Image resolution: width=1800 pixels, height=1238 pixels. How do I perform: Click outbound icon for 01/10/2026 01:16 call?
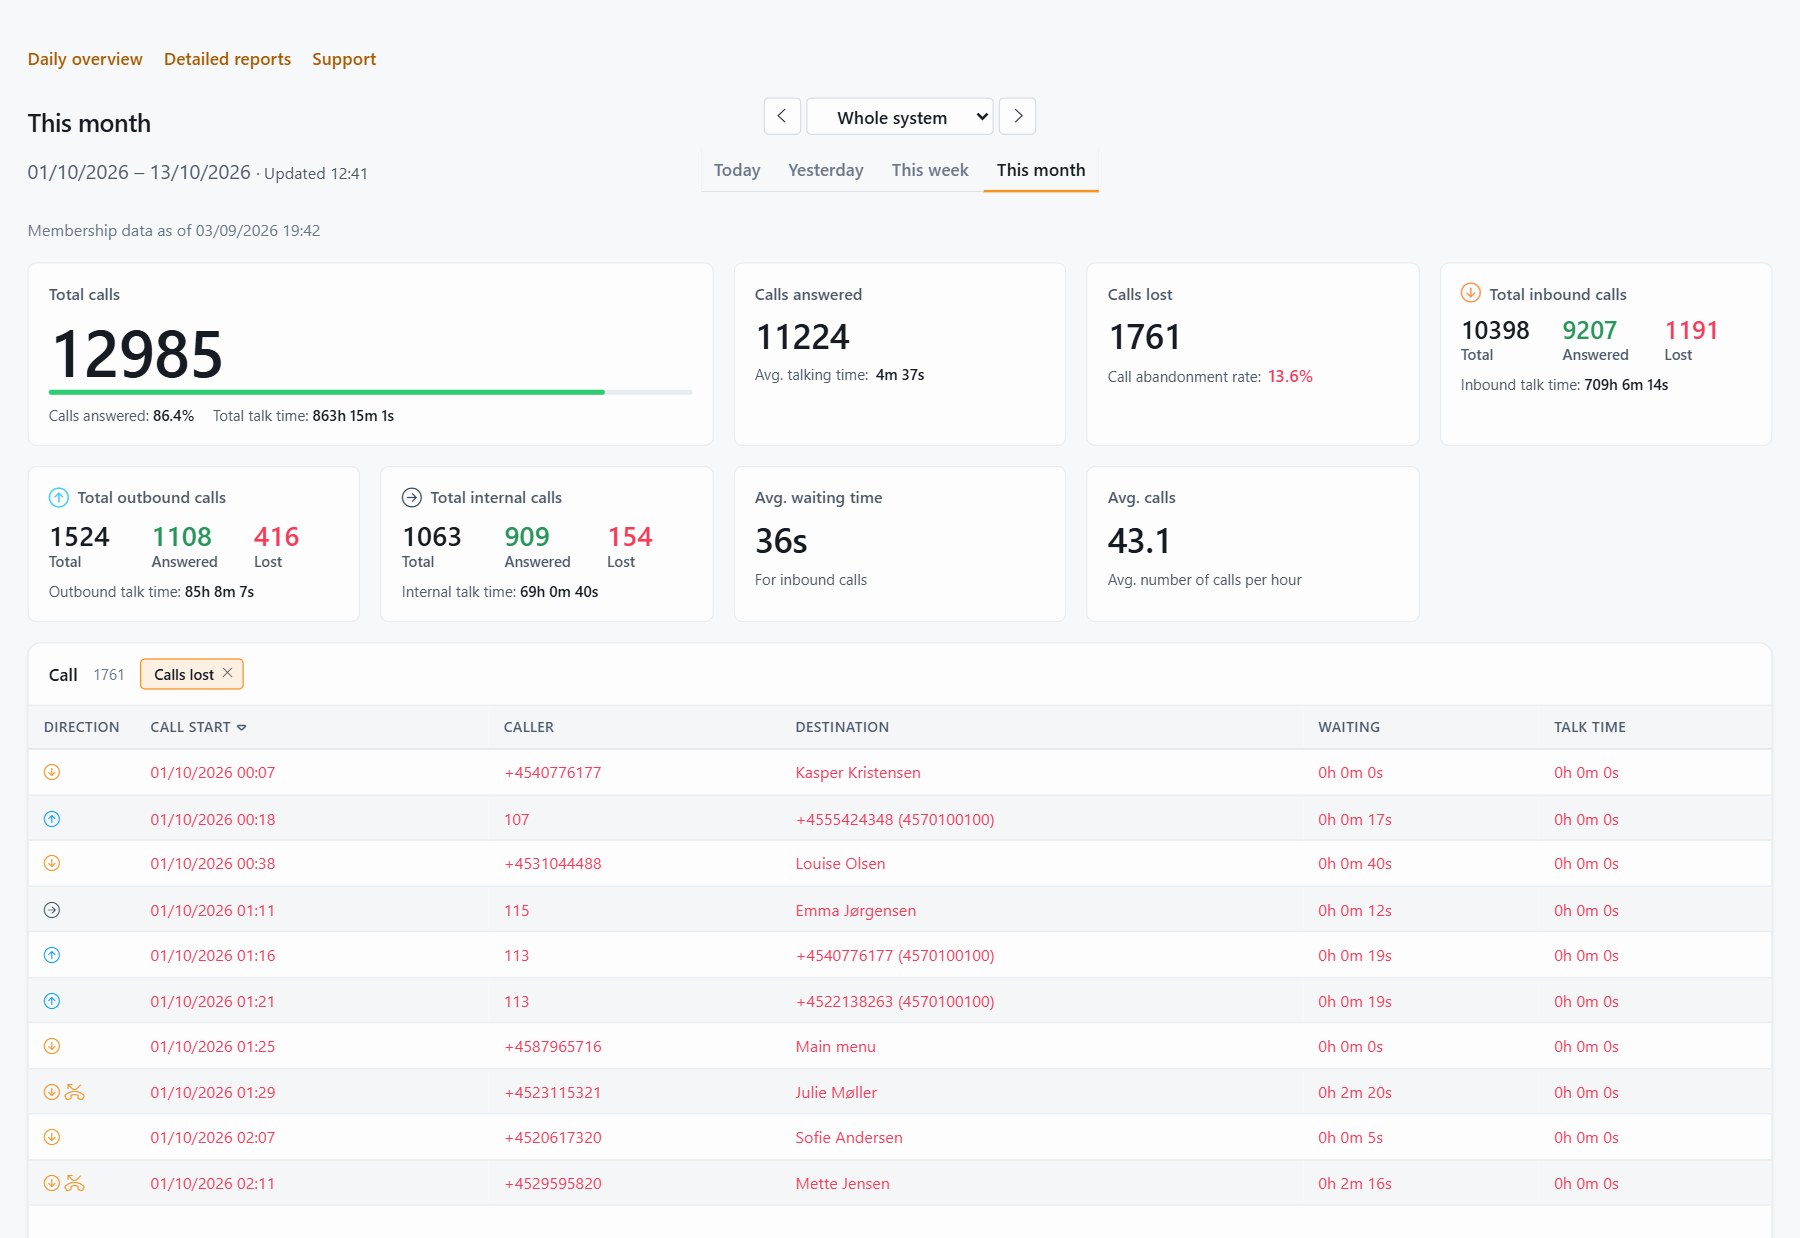pos(52,955)
